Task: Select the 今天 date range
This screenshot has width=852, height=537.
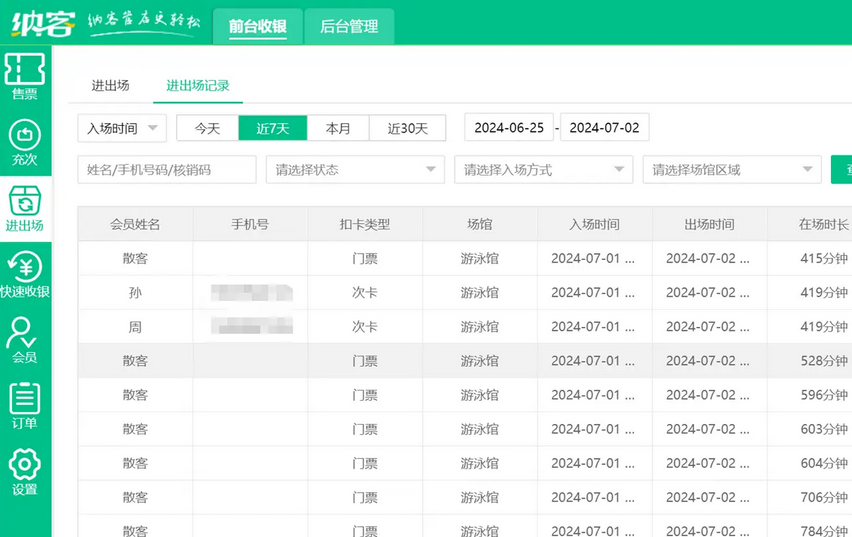Action: tap(208, 128)
